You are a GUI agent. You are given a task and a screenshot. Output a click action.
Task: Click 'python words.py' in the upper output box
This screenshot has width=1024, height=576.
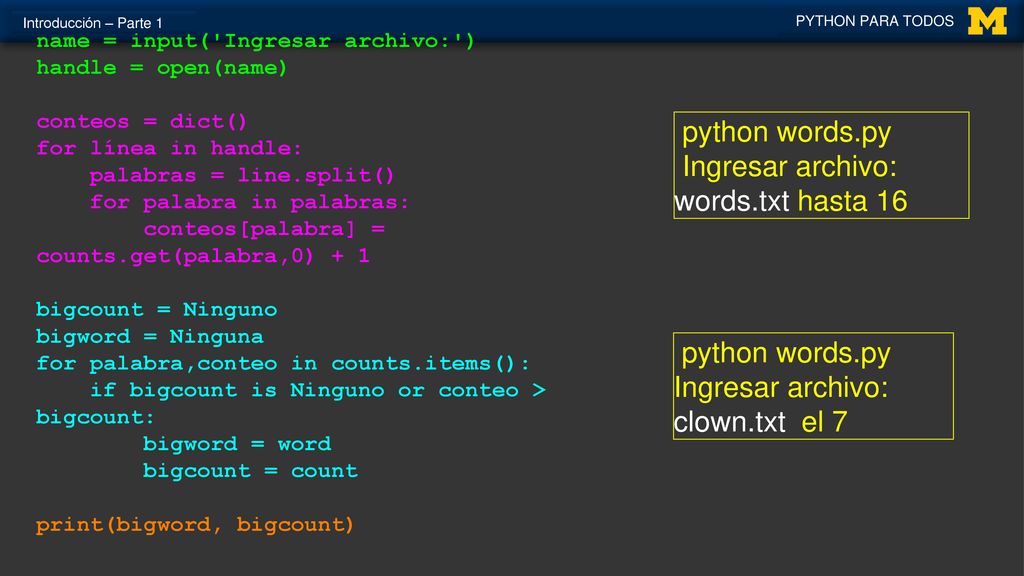(786, 133)
